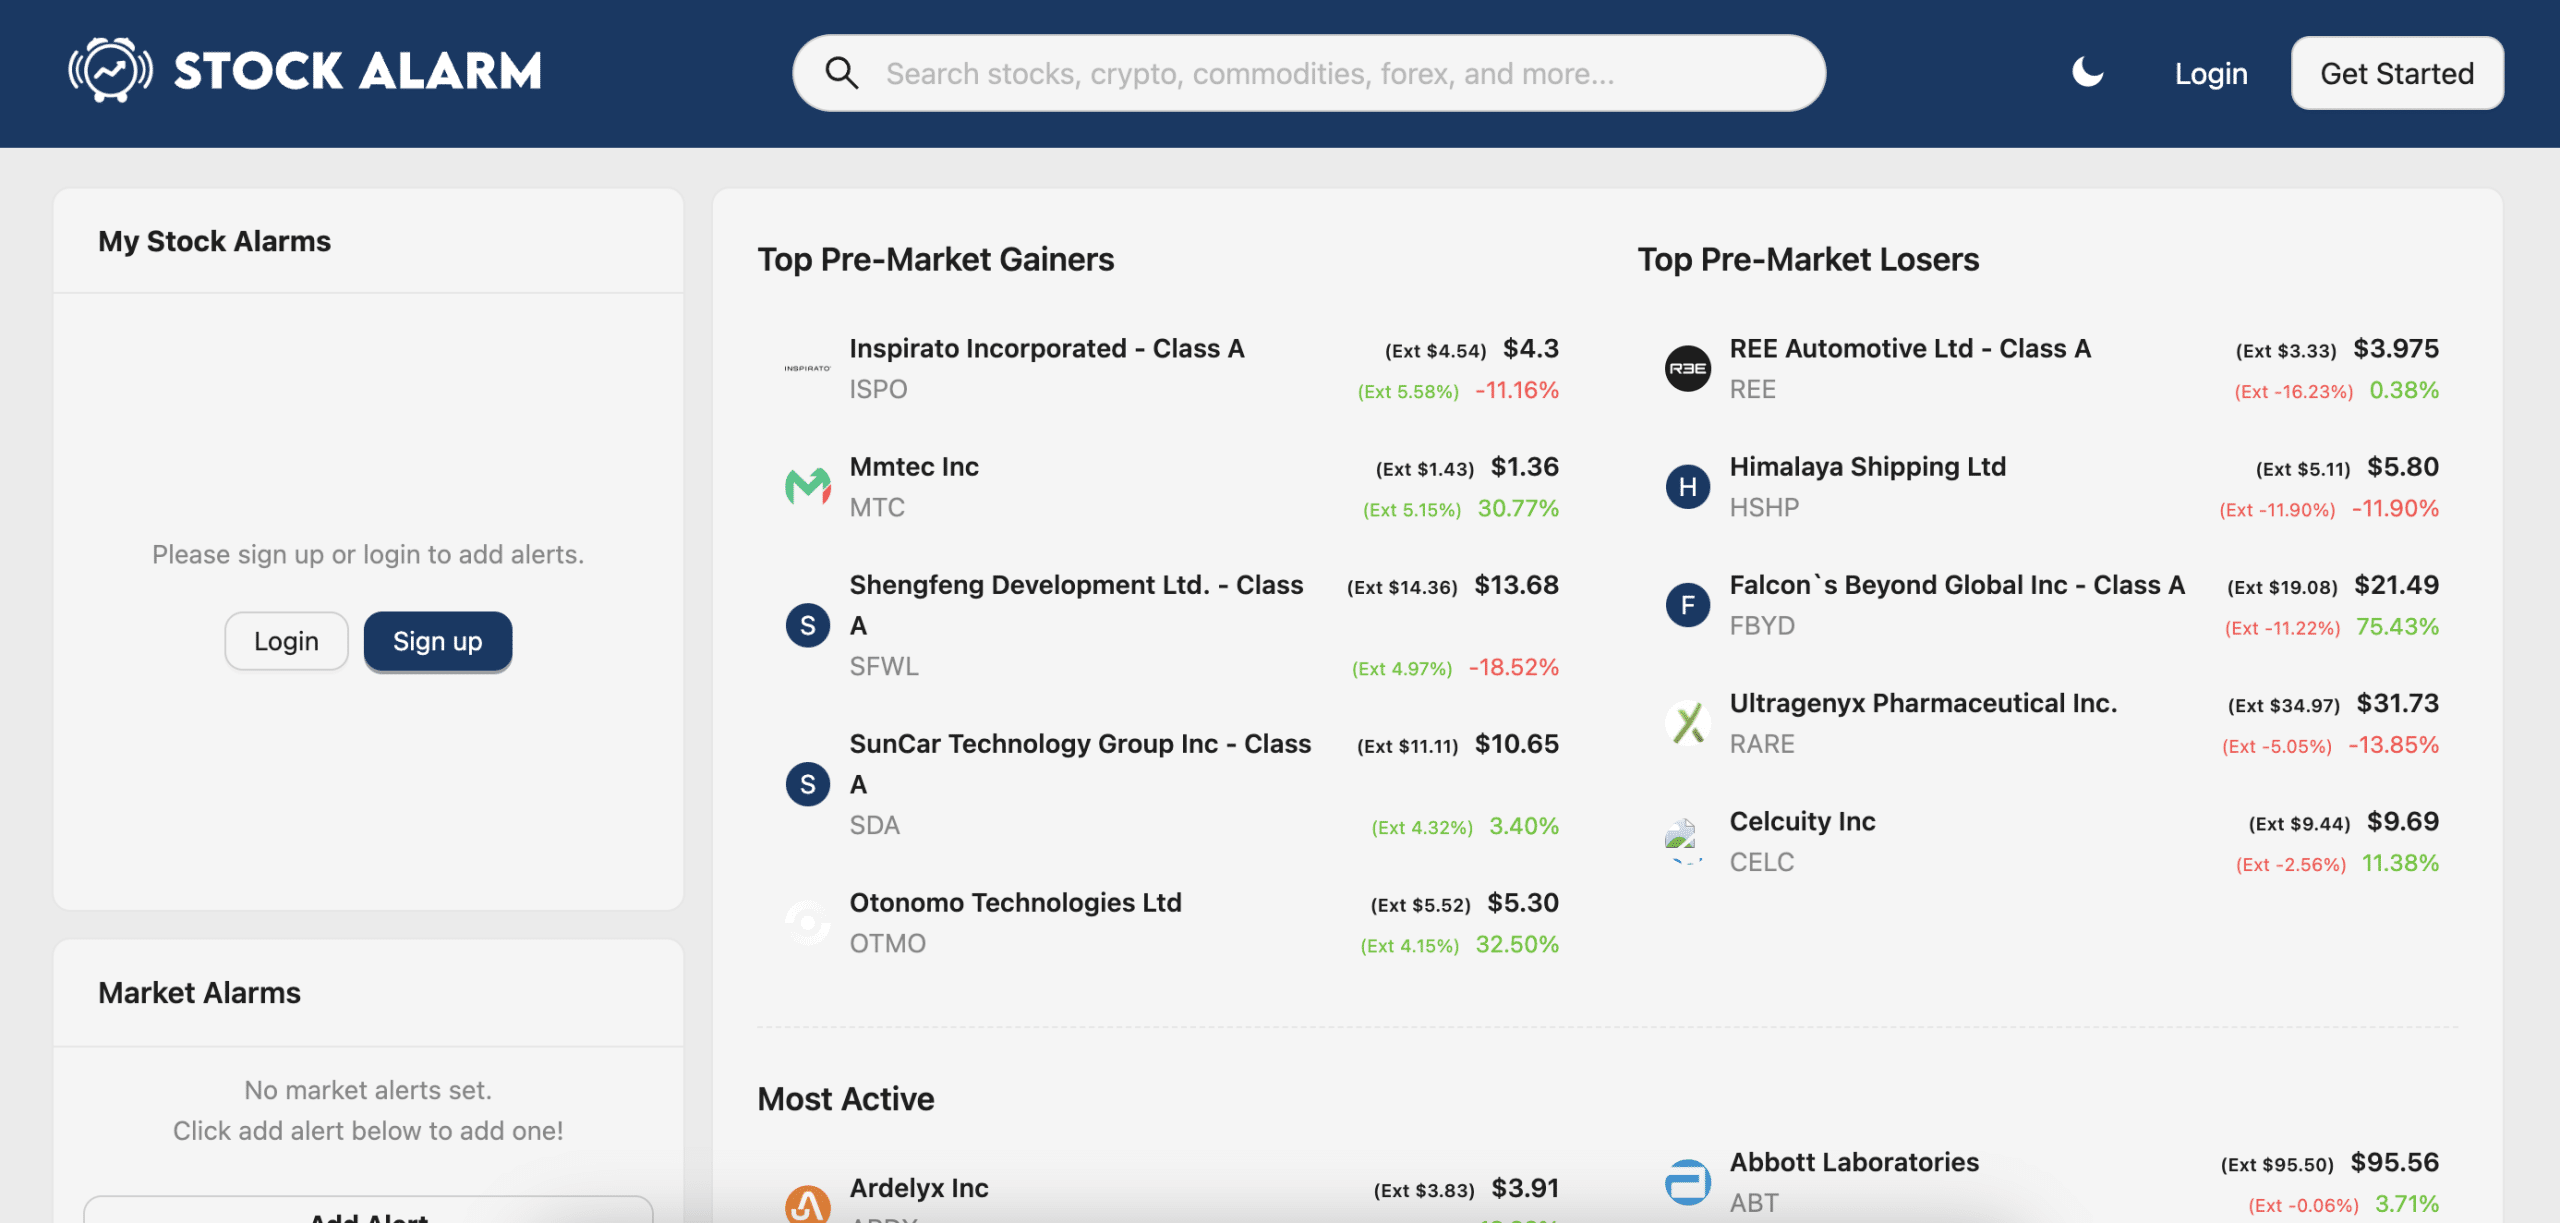The width and height of the screenshot is (2560, 1223).
Task: Toggle dark mode with the moon icon
Action: click(x=2087, y=72)
